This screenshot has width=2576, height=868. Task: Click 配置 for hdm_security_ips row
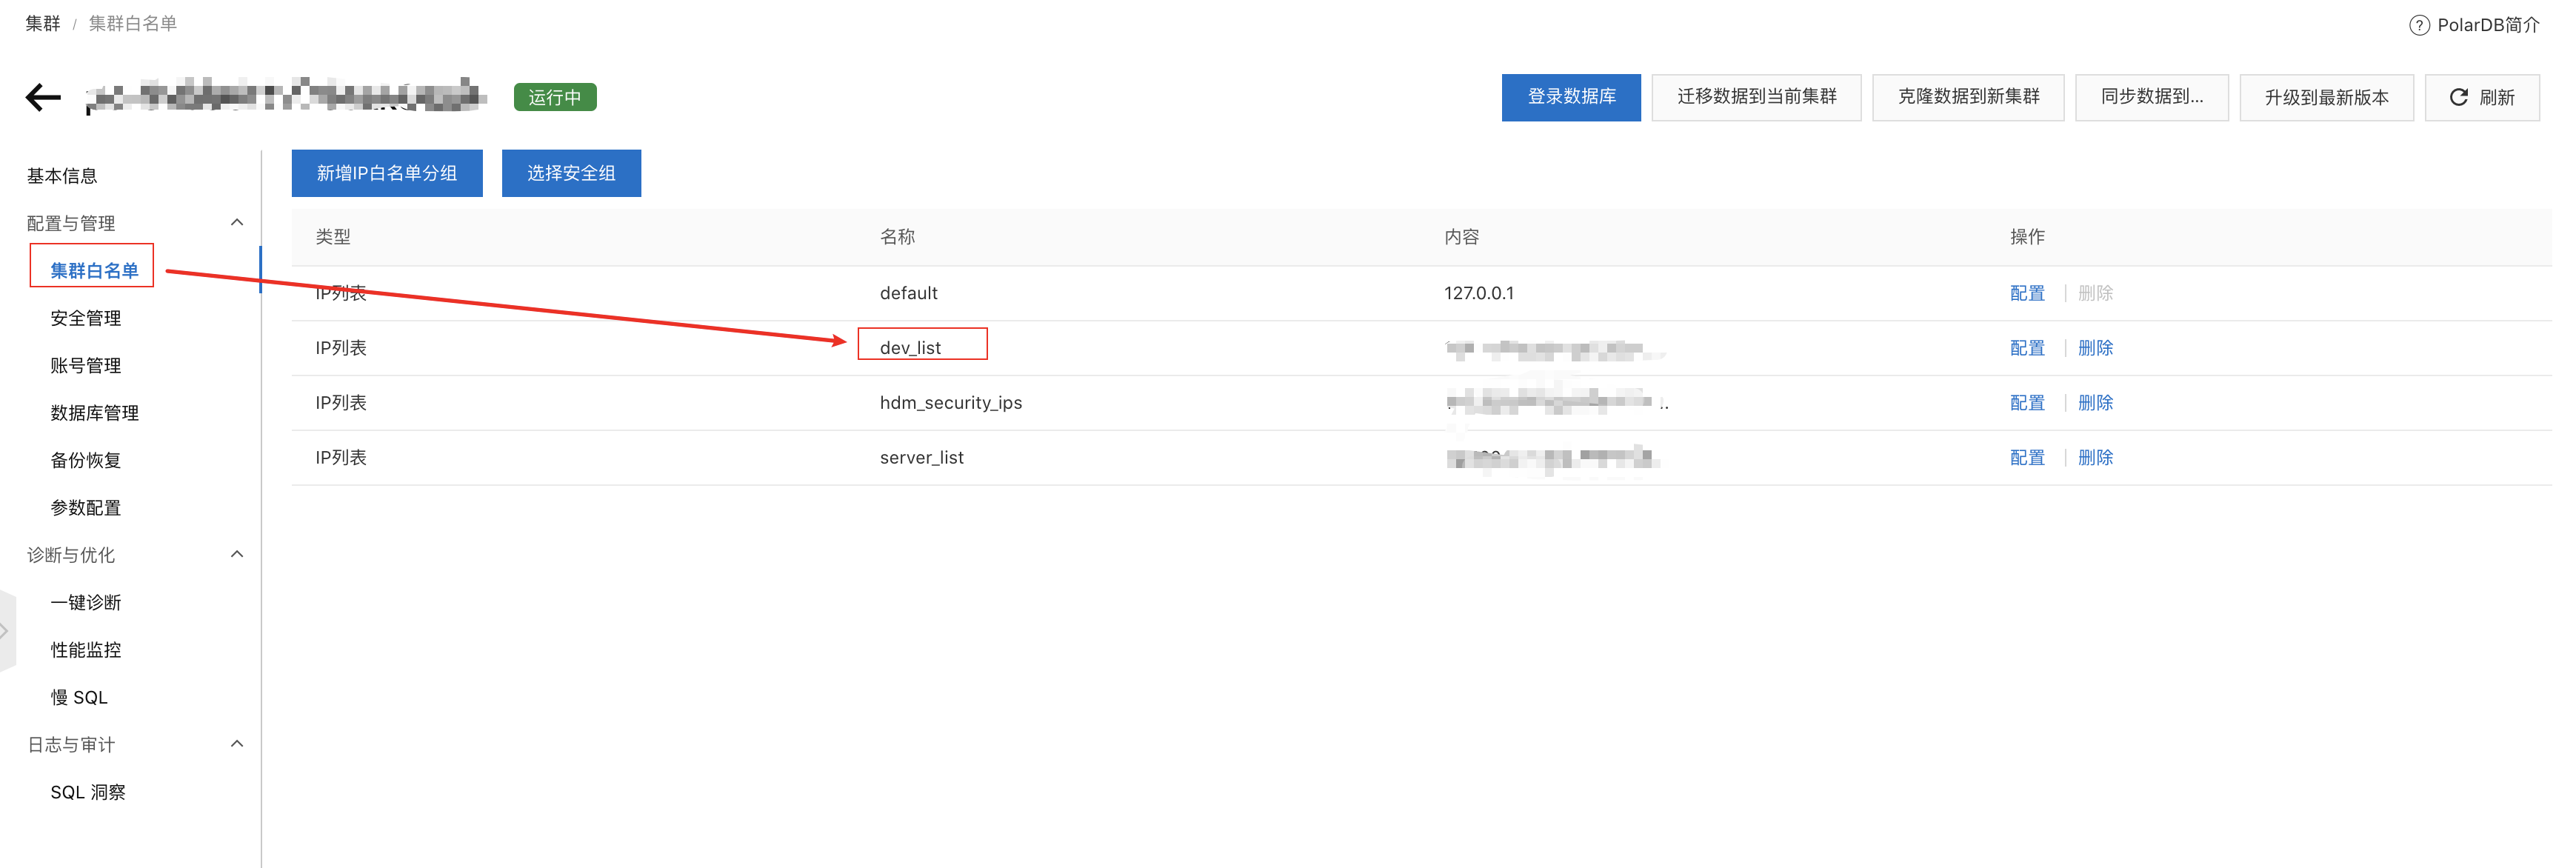click(x=2026, y=403)
